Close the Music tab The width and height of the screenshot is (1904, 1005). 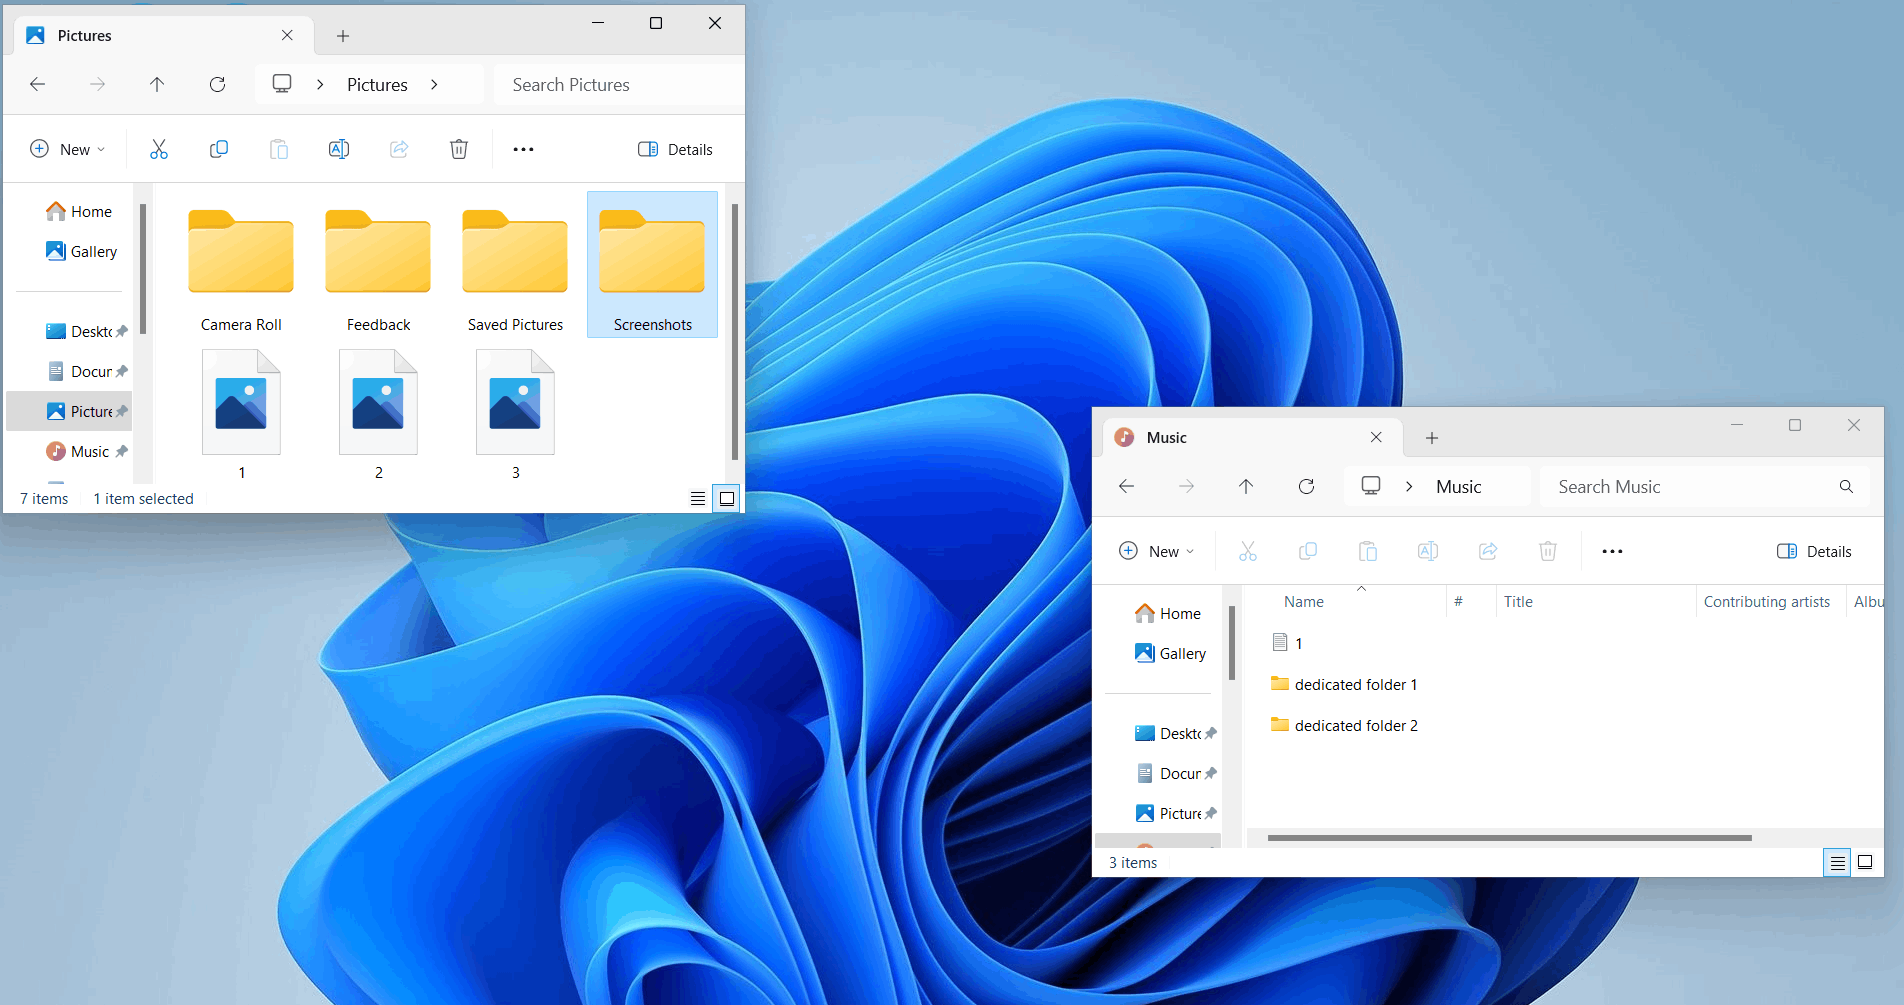[1376, 437]
